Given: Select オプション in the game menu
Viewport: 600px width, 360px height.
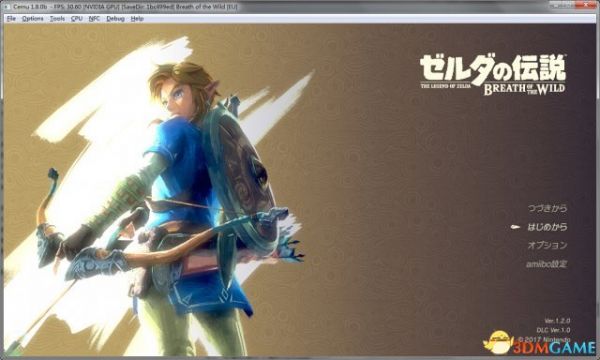Looking at the screenshot, I should click(547, 245).
